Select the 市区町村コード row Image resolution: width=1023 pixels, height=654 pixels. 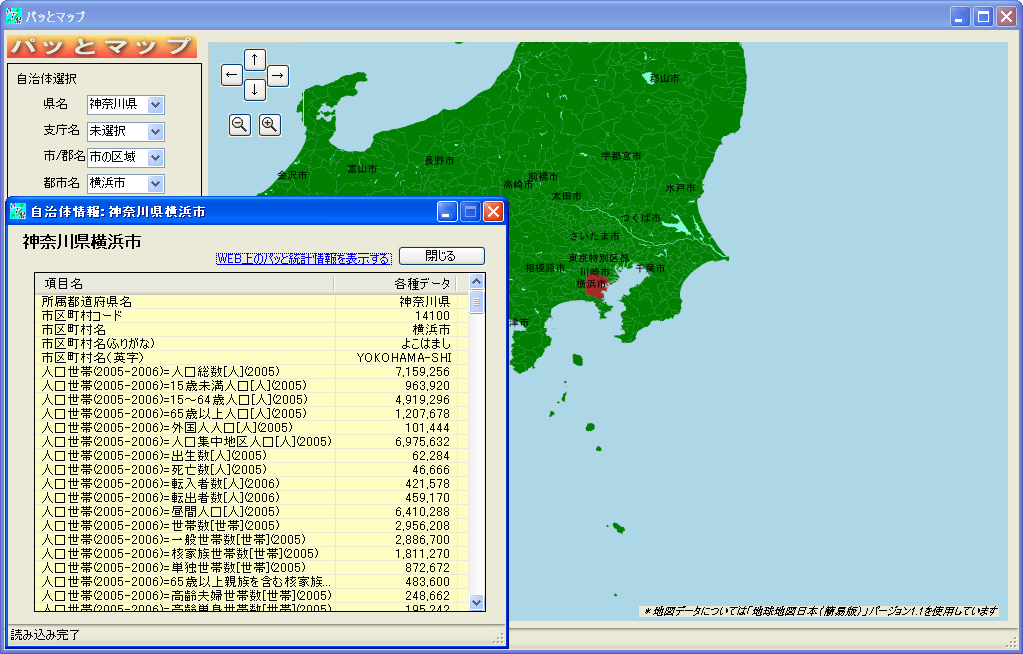[252, 315]
